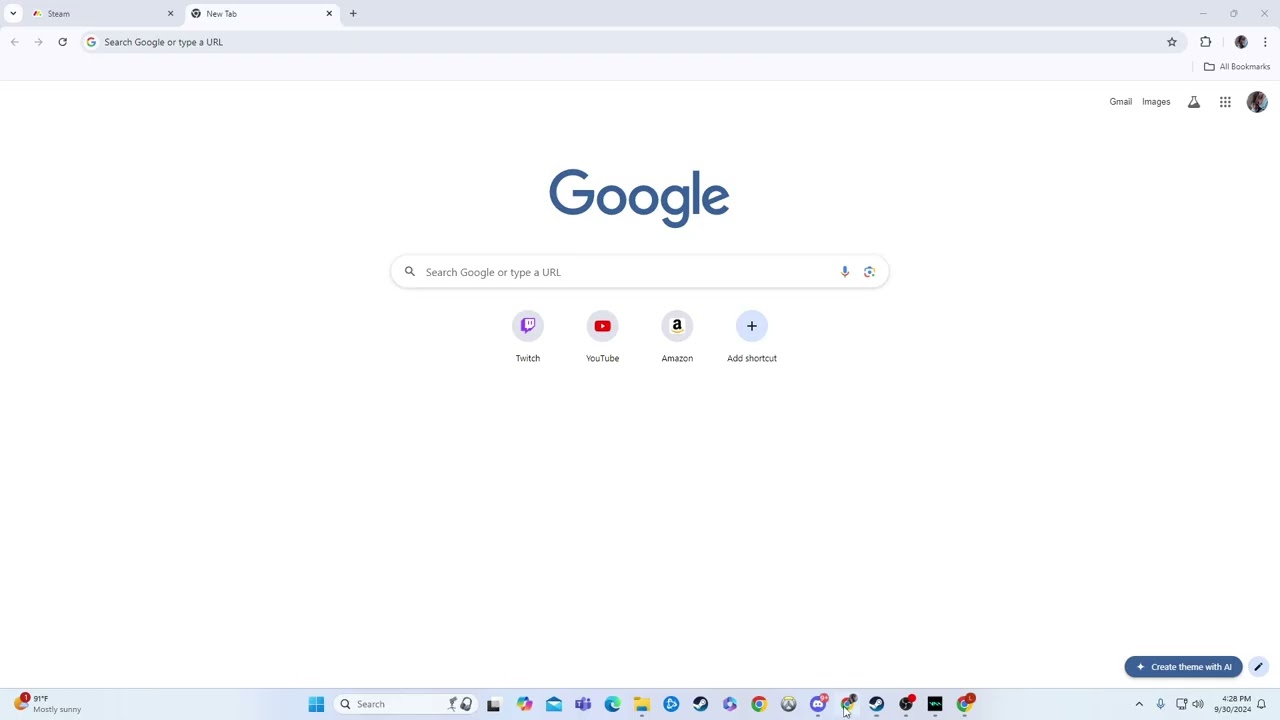
Task: Open the black waveform app in taskbar
Action: pyautogui.click(x=935, y=704)
